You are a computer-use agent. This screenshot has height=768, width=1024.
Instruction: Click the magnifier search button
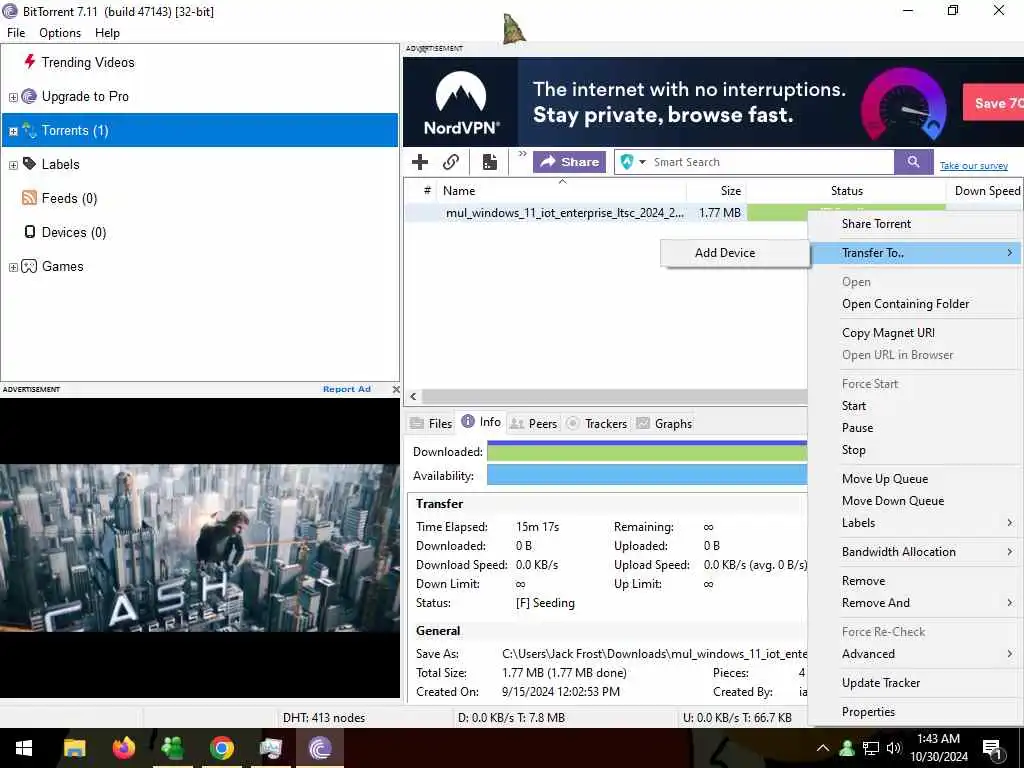914,162
